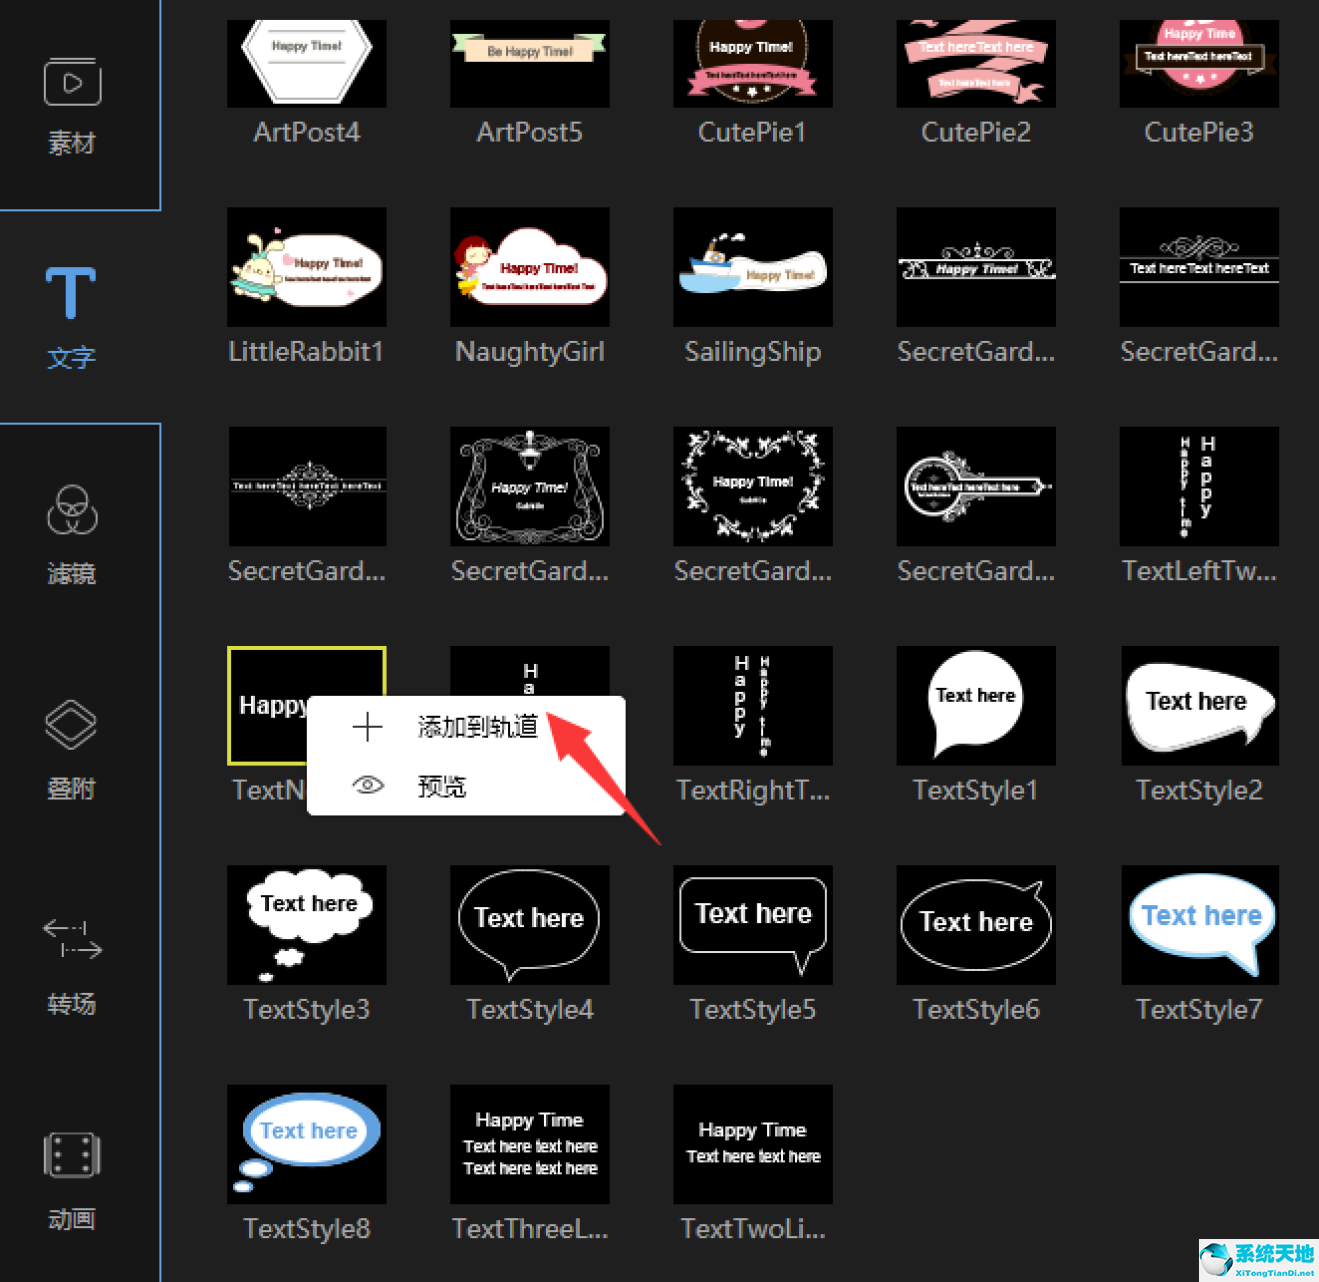Select the SailingShip text template
This screenshot has height=1282, width=1319.
(752, 268)
